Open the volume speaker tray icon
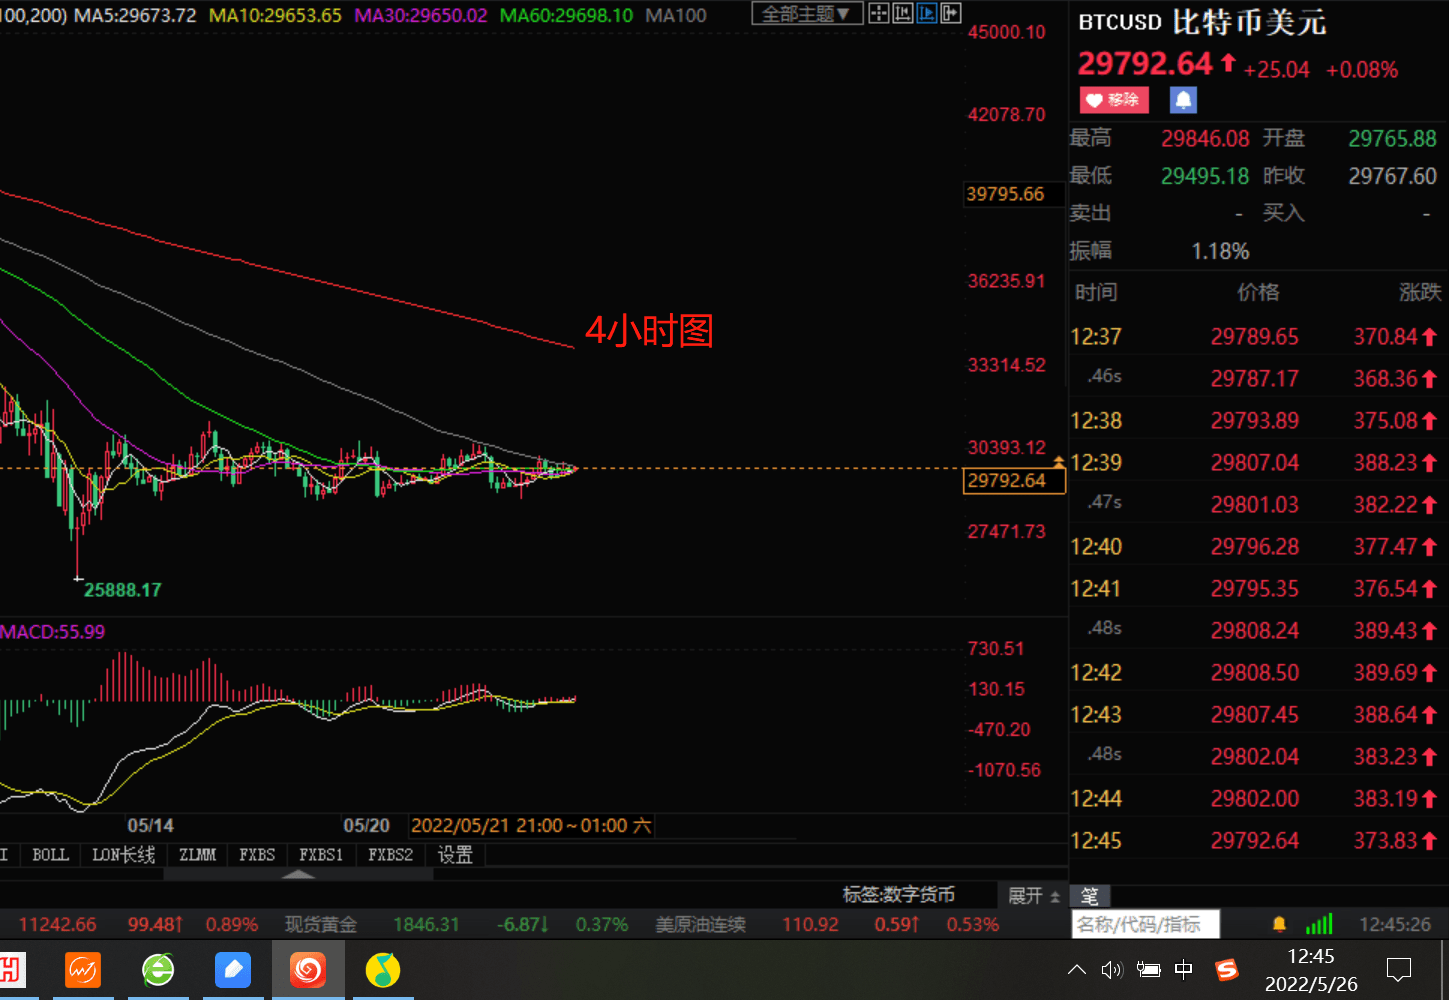The image size is (1449, 1000). click(1112, 969)
